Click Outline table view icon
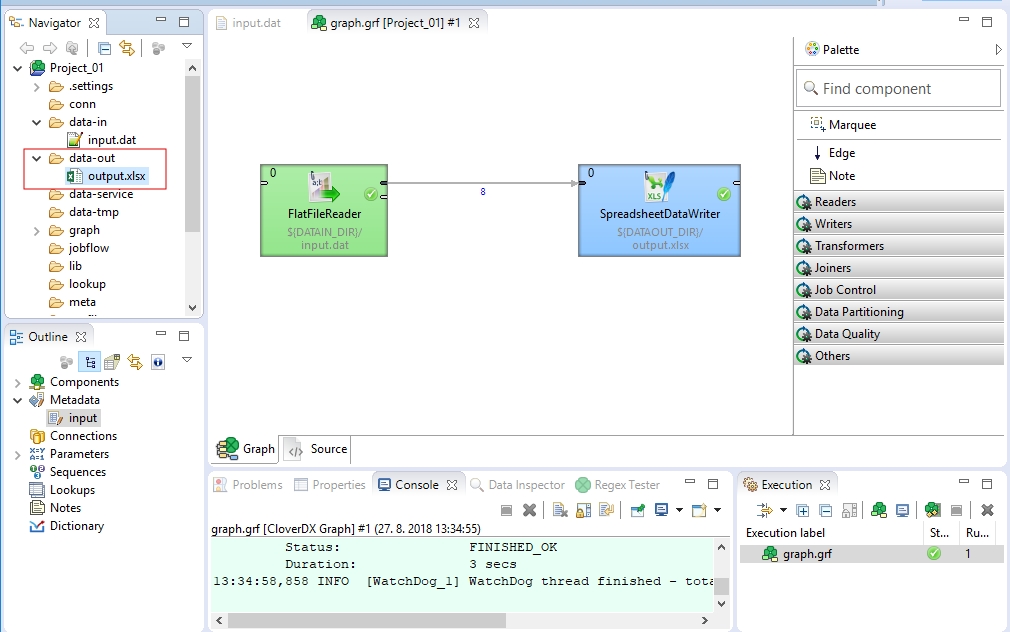 [112, 362]
